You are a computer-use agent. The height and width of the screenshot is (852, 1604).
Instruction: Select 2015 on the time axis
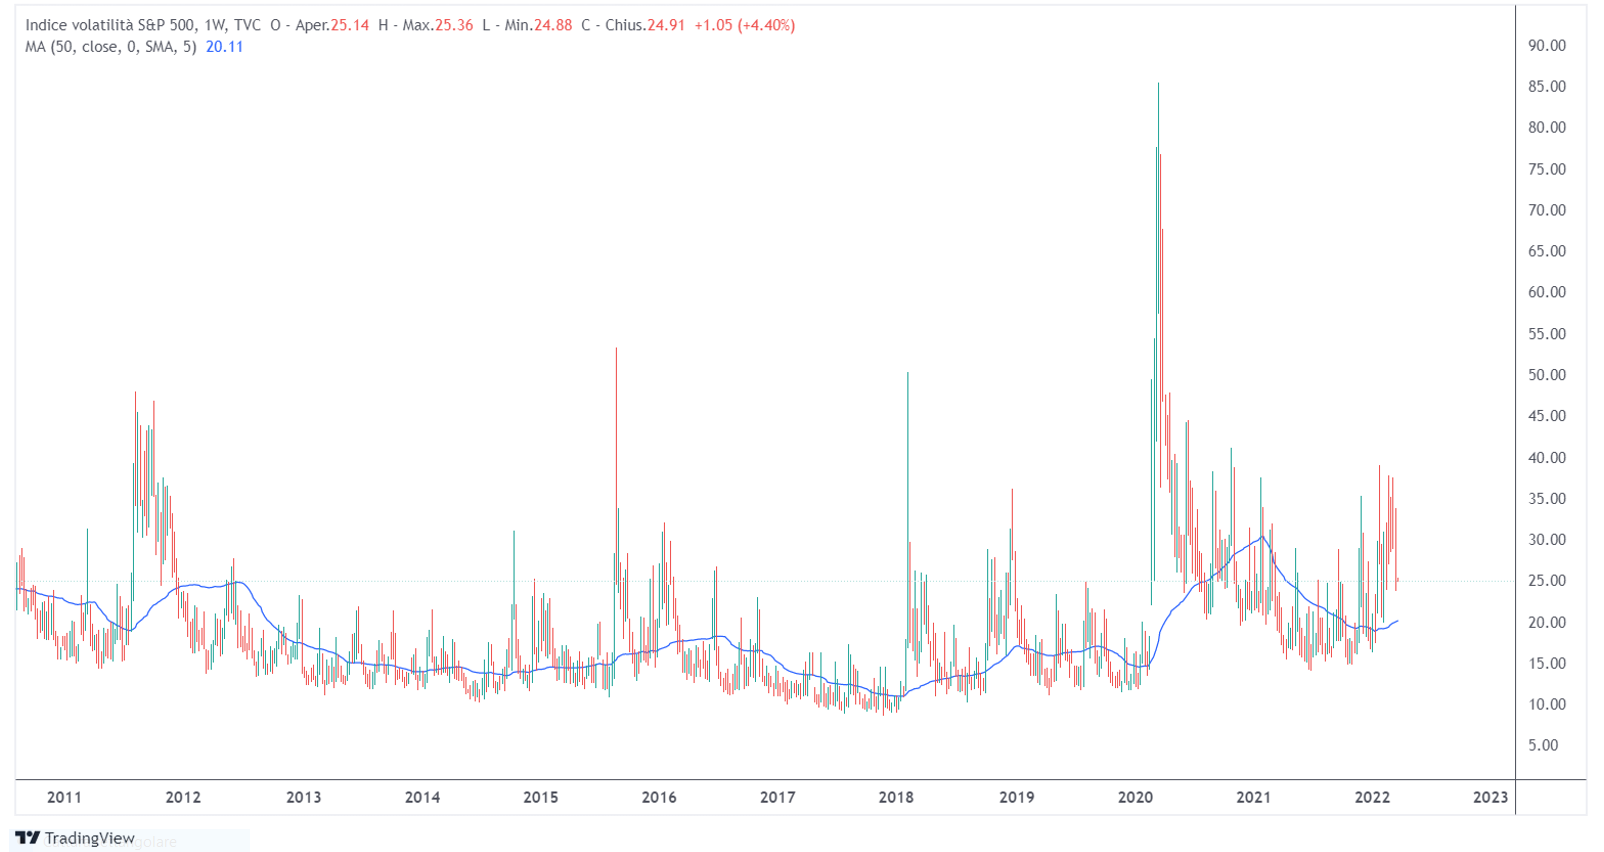pyautogui.click(x=540, y=797)
